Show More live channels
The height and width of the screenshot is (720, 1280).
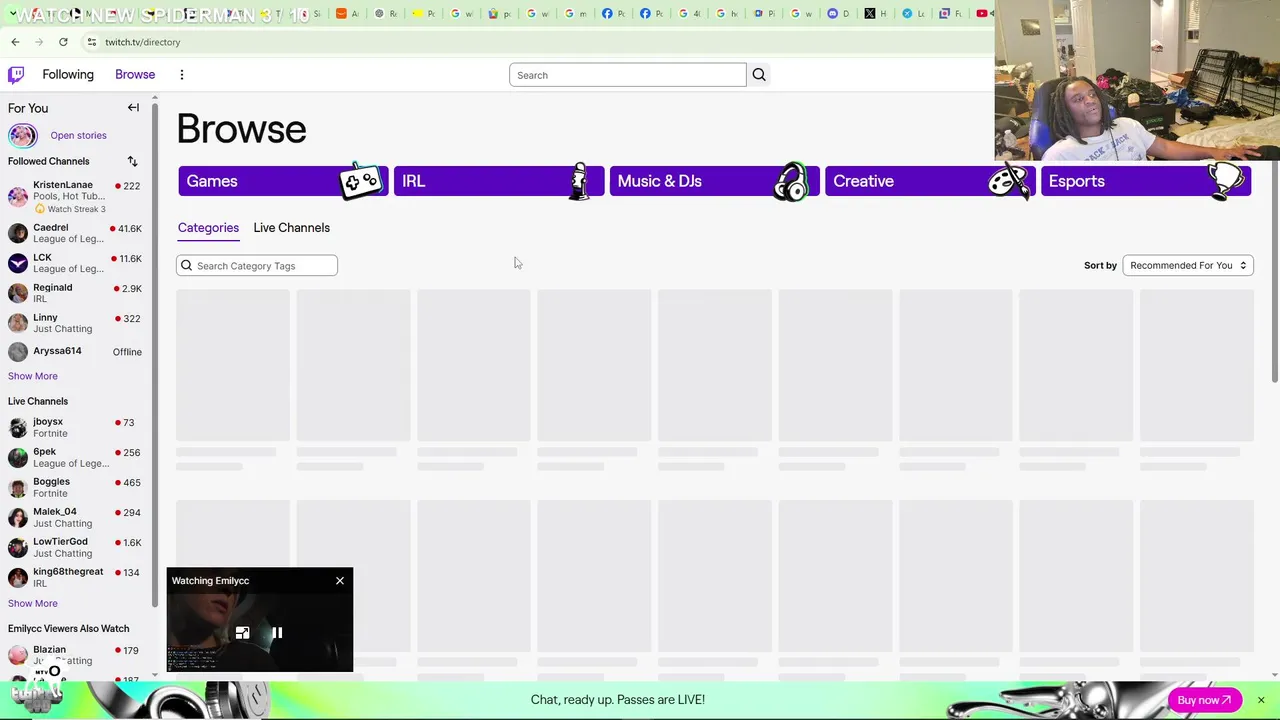click(x=33, y=603)
